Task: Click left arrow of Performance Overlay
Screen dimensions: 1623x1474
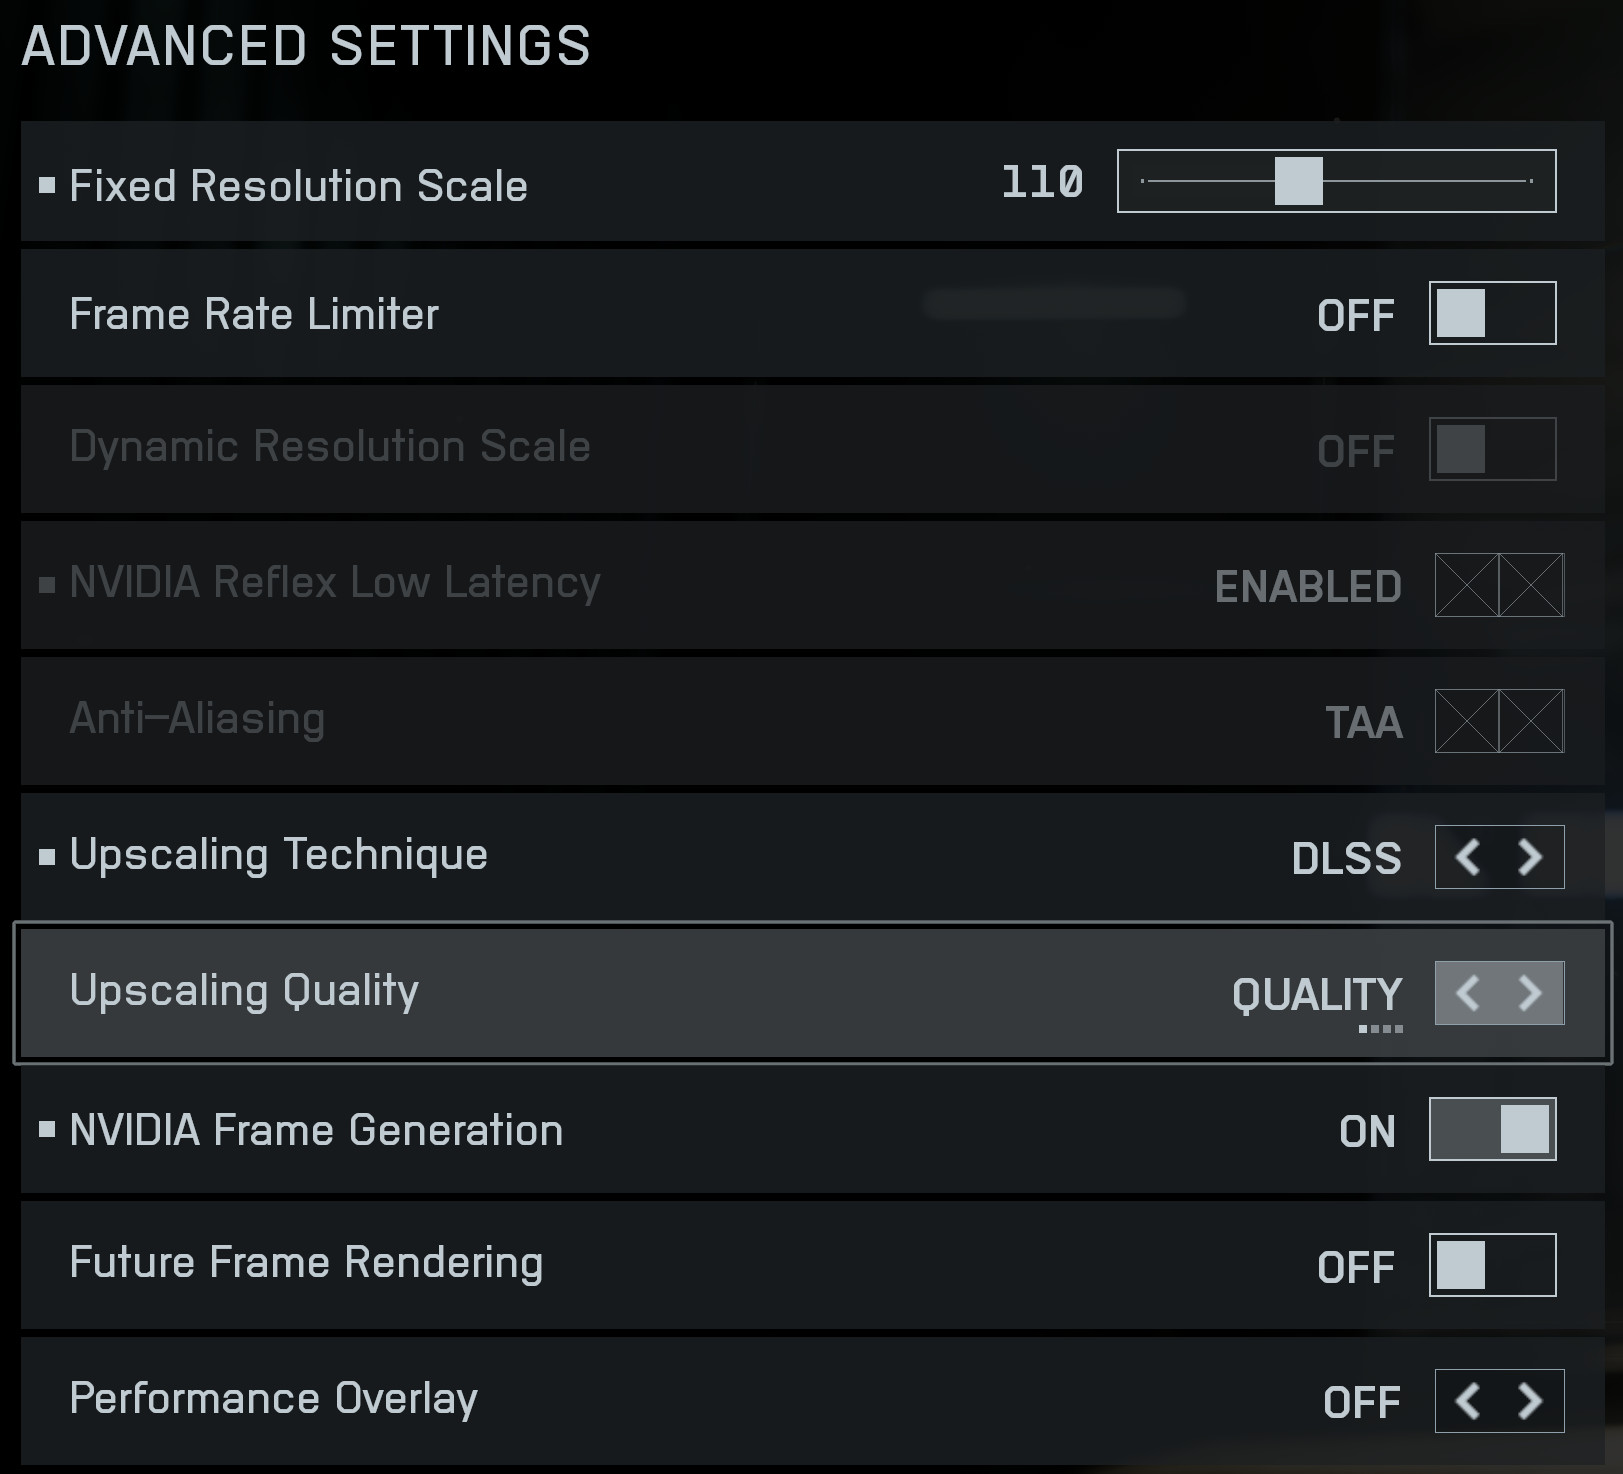Action: pos(1467,1401)
